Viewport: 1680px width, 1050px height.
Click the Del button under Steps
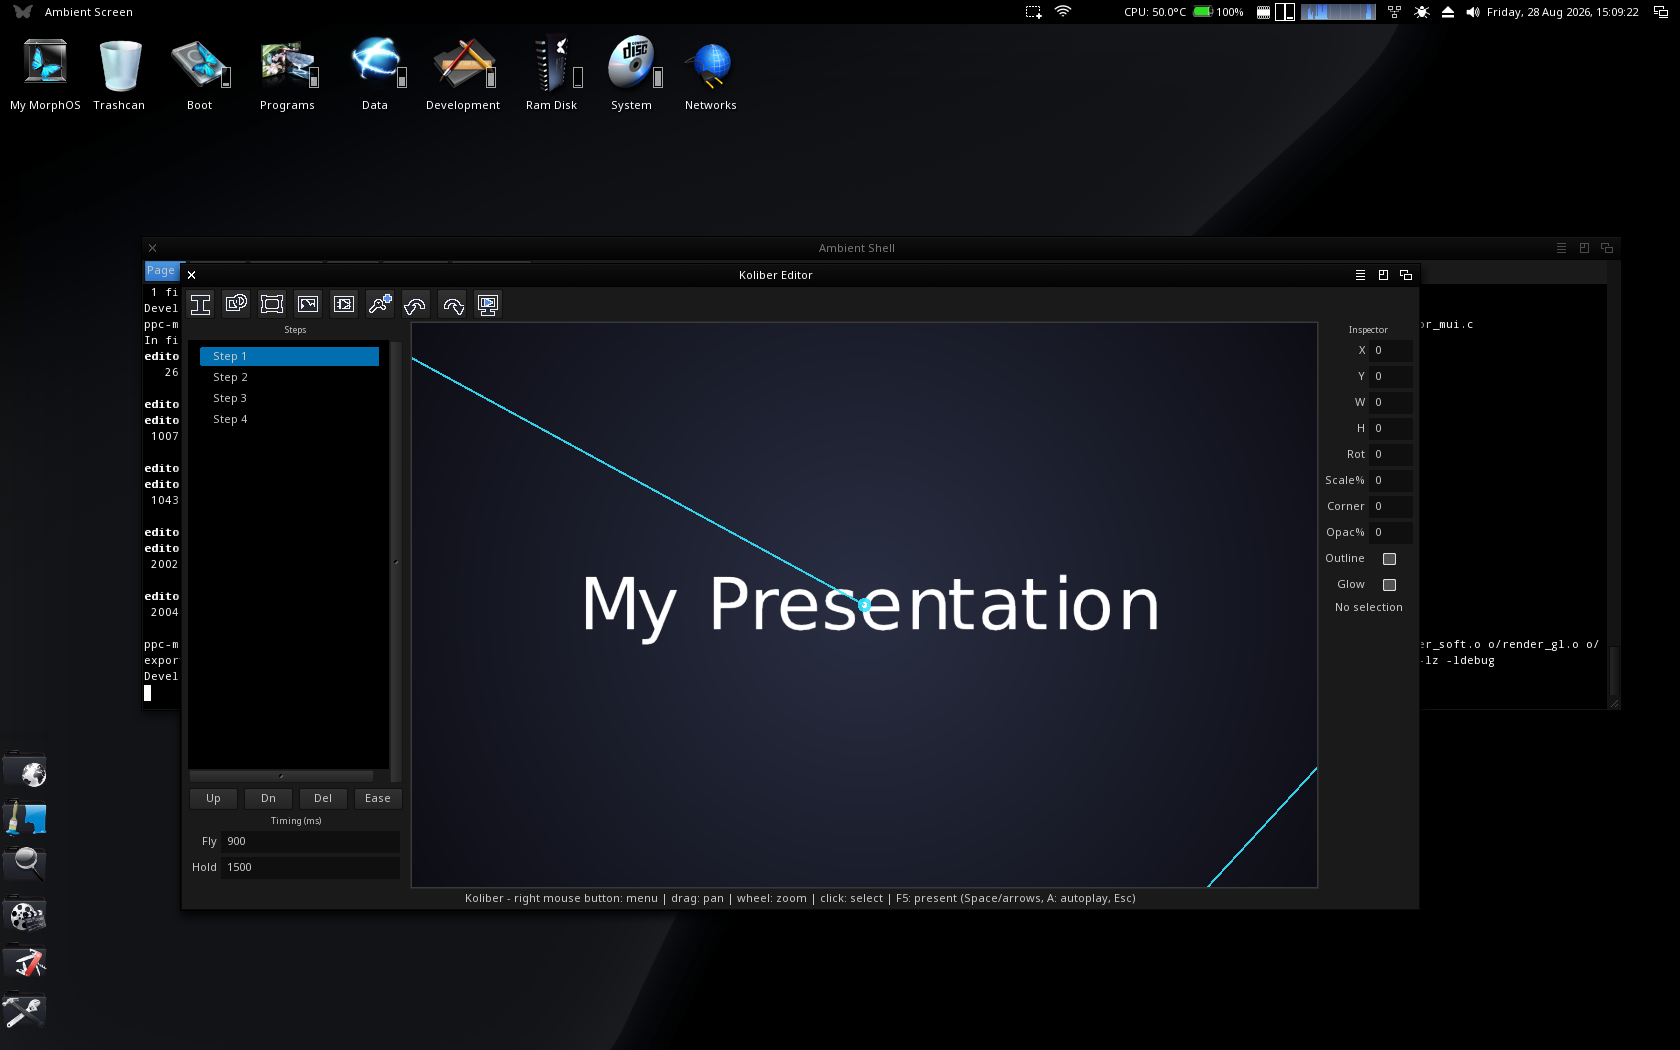coord(323,798)
